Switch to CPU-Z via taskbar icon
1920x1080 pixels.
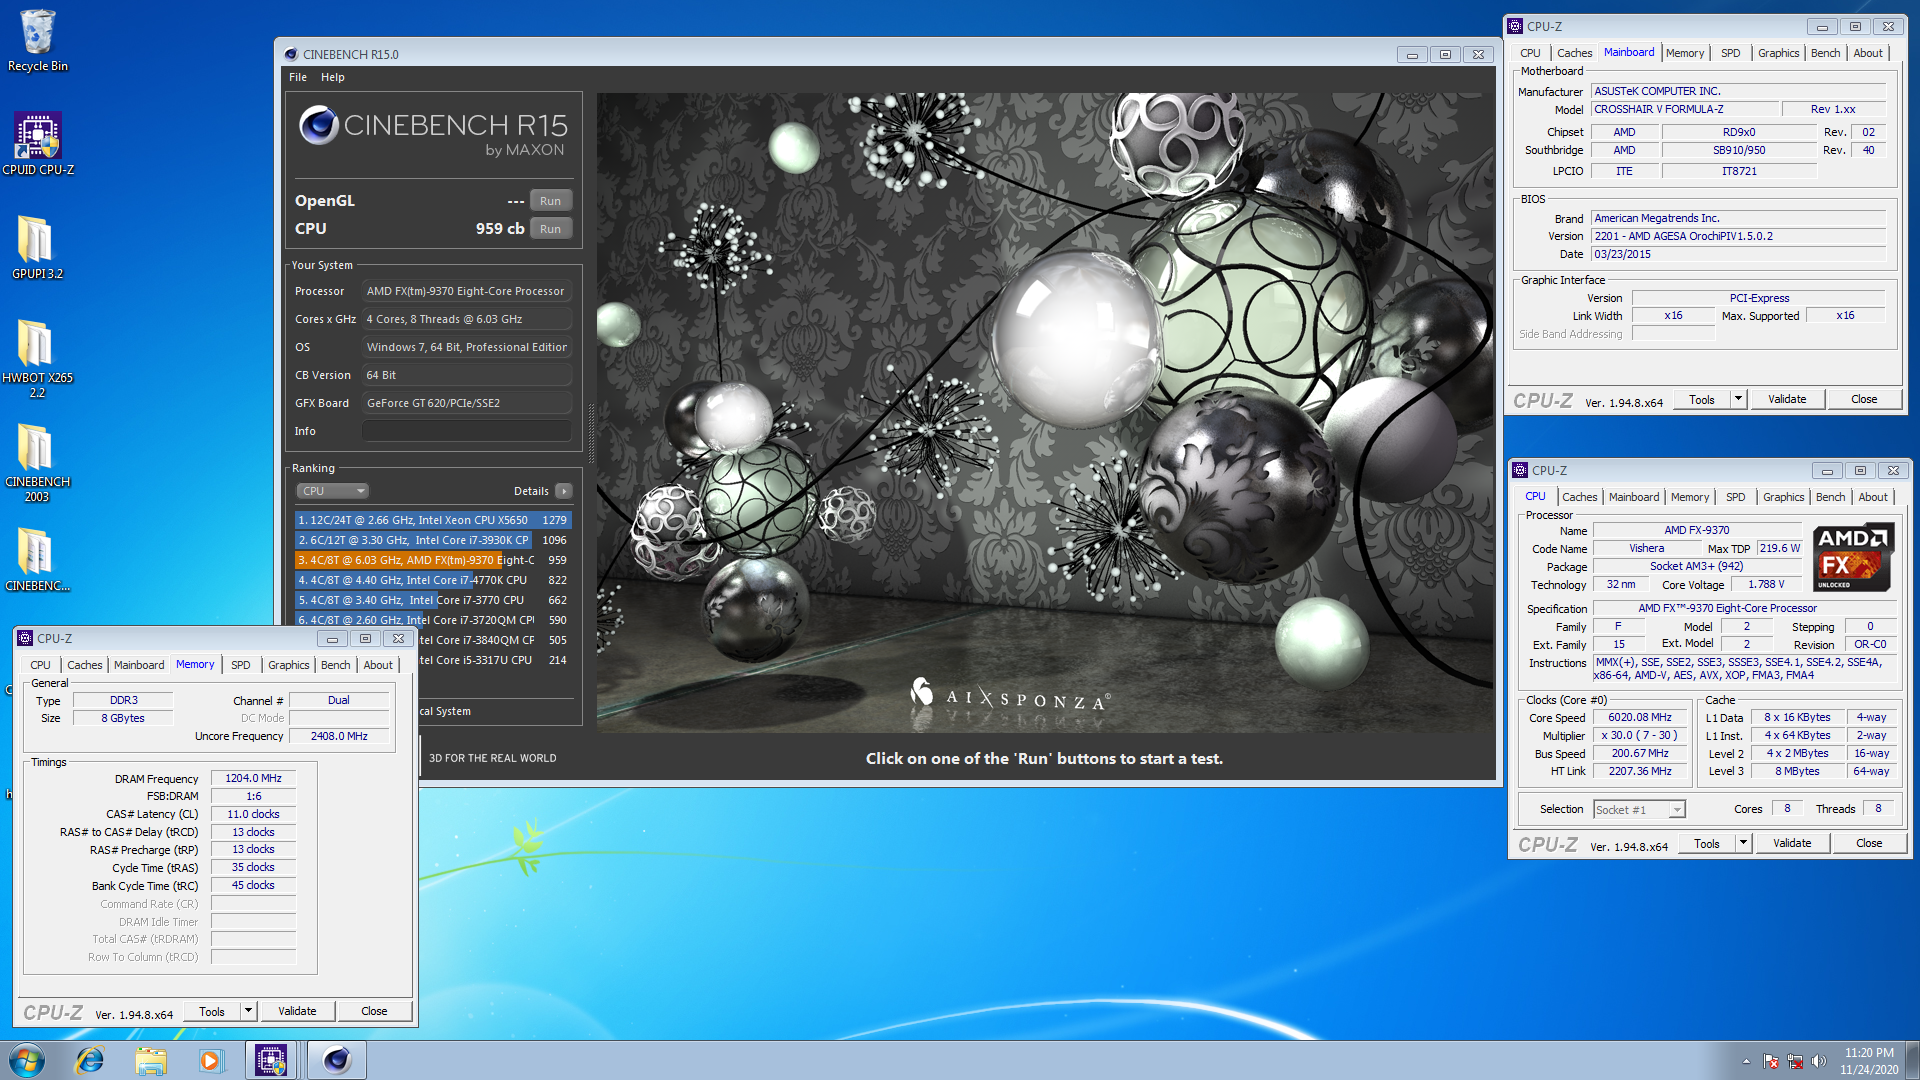tap(271, 1060)
